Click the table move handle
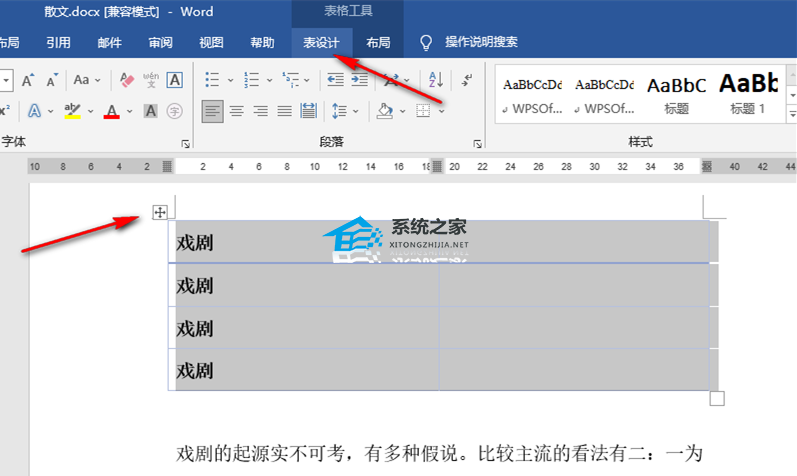This screenshot has width=797, height=476. pos(160,212)
